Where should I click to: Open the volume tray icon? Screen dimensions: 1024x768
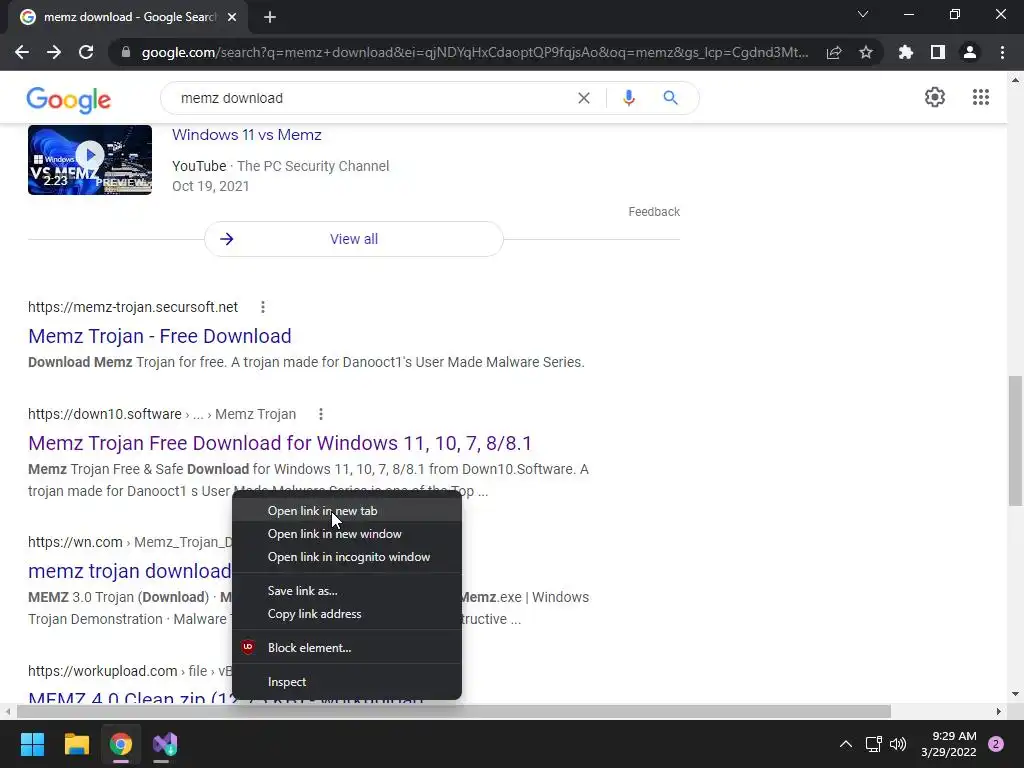[898, 744]
